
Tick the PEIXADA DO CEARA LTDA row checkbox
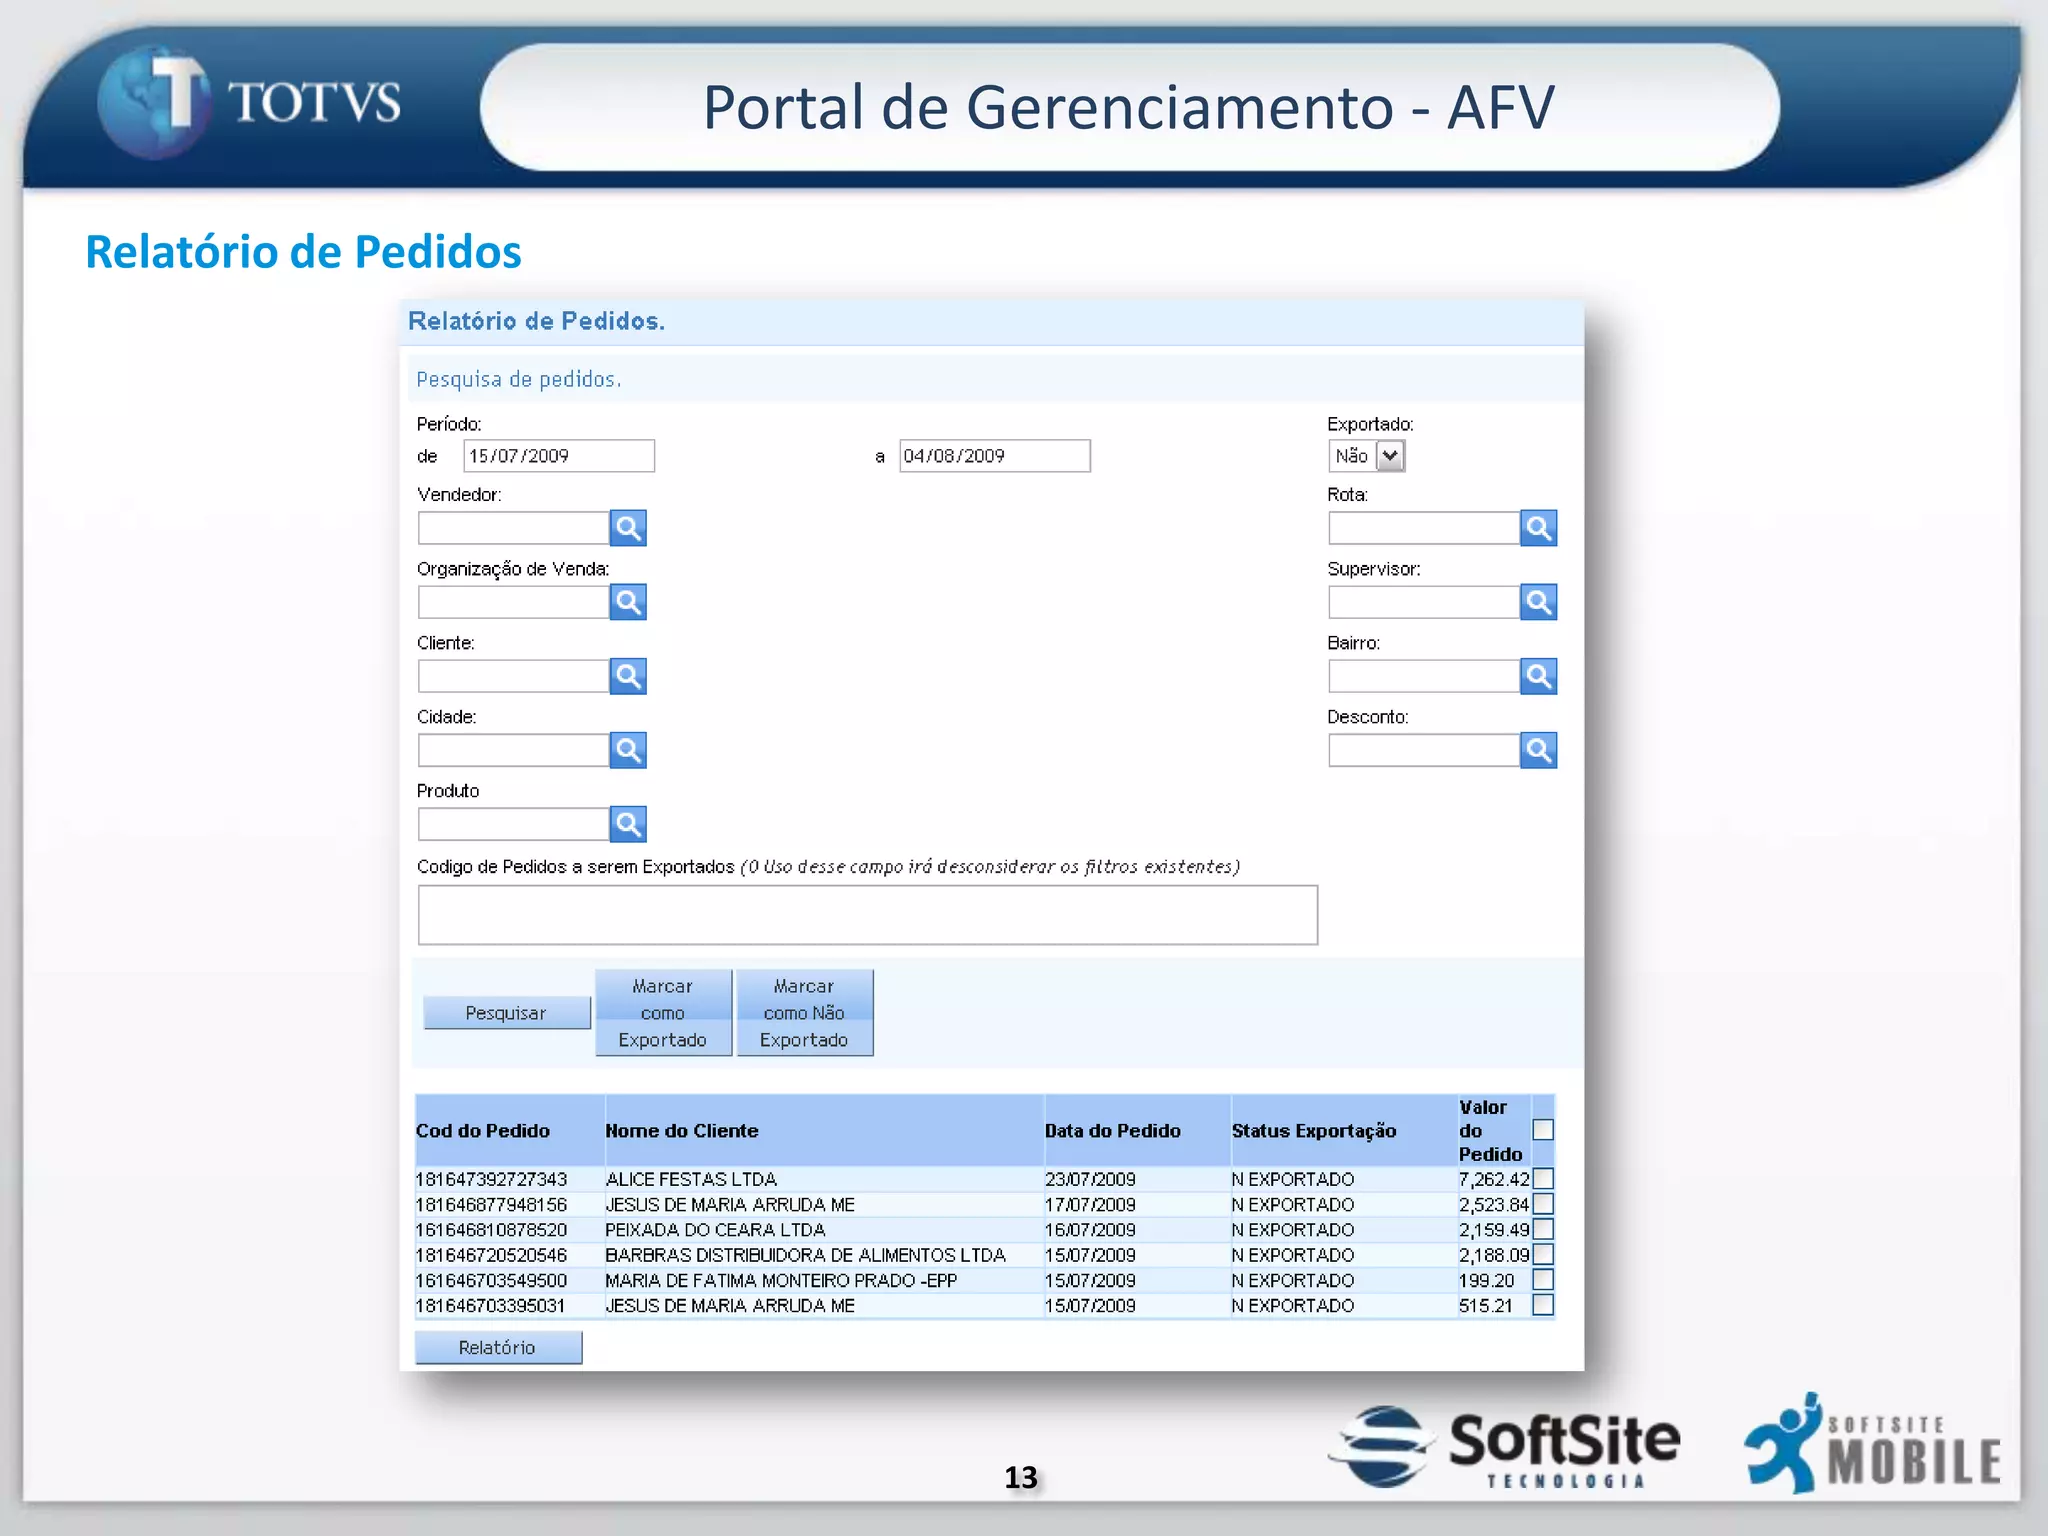(1543, 1229)
